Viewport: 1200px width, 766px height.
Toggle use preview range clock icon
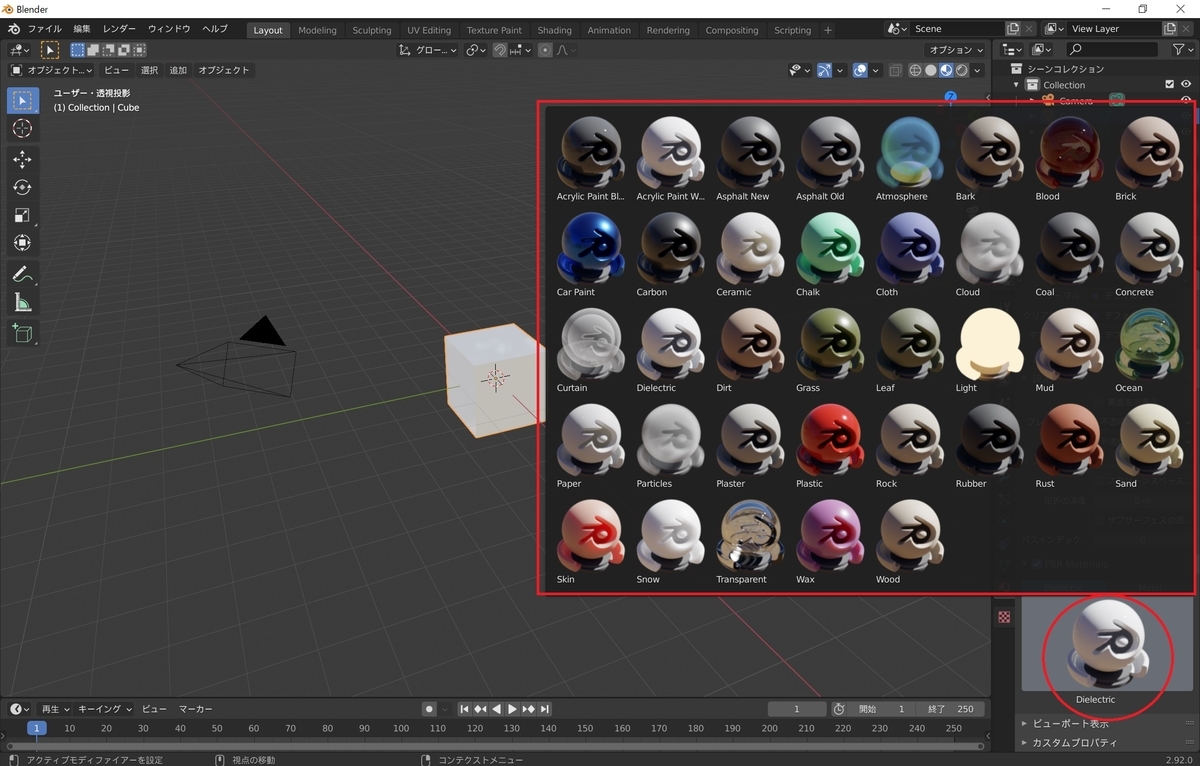(838, 709)
